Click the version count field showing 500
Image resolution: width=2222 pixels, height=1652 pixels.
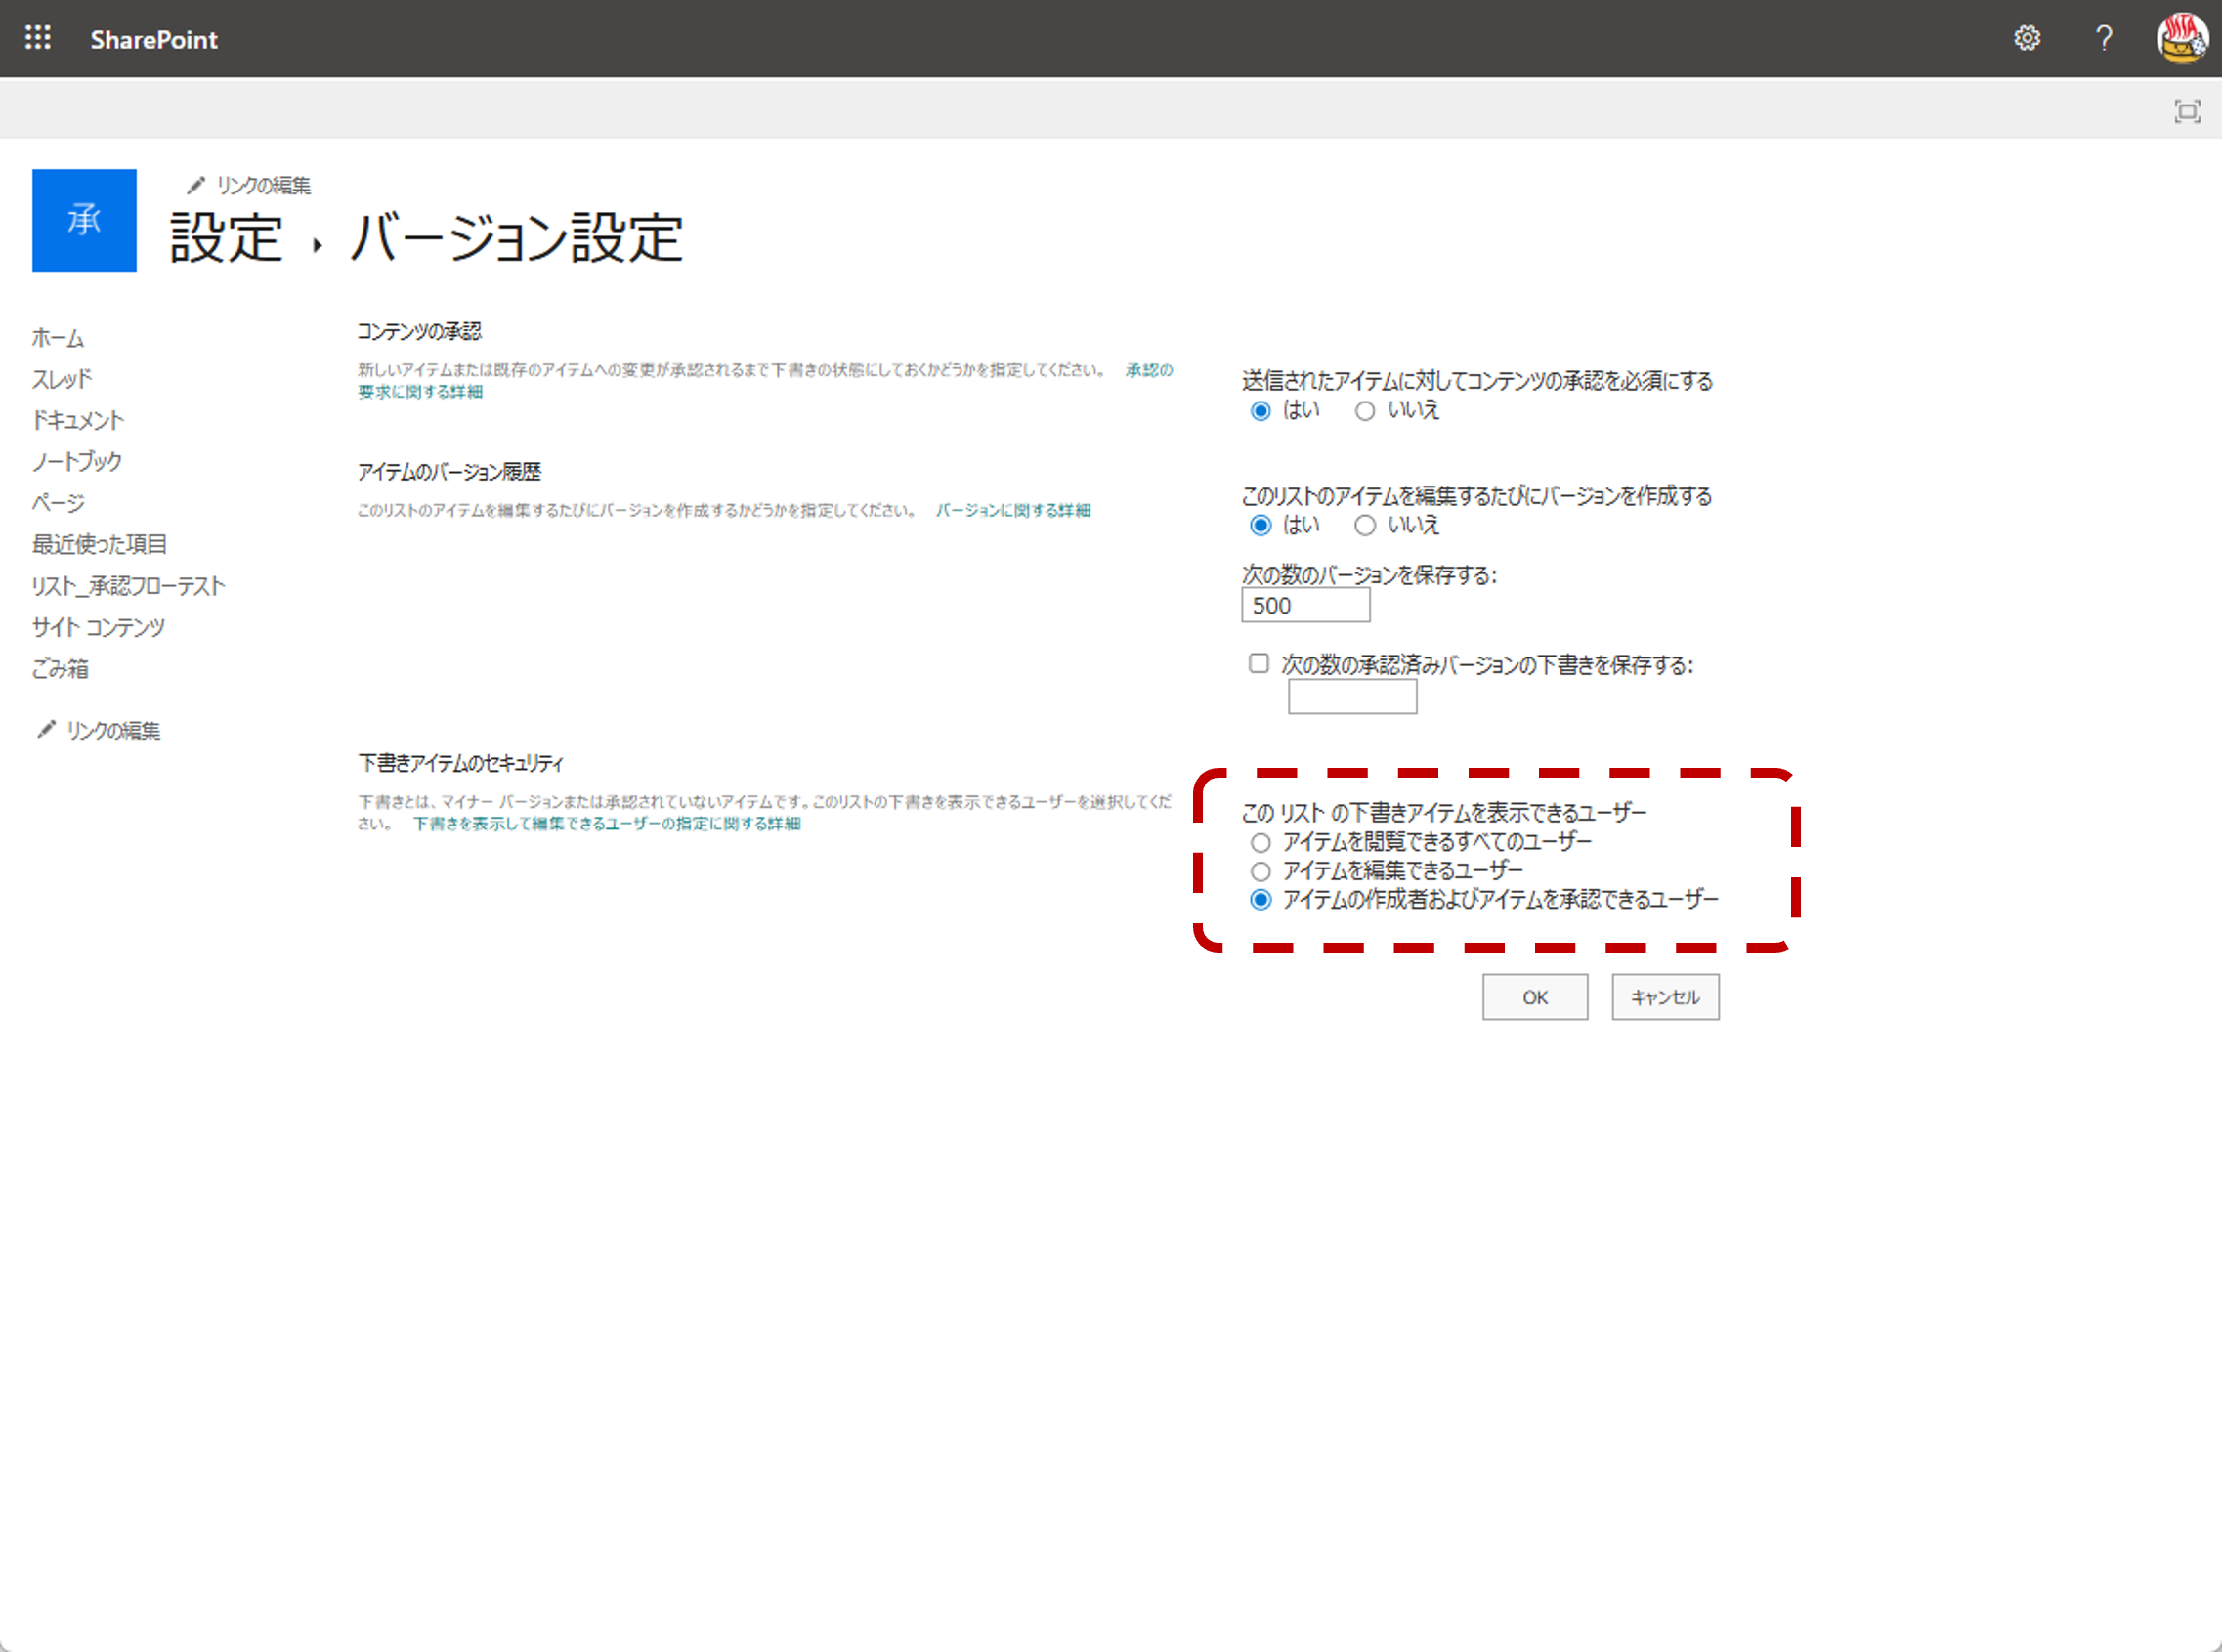pyautogui.click(x=1305, y=606)
